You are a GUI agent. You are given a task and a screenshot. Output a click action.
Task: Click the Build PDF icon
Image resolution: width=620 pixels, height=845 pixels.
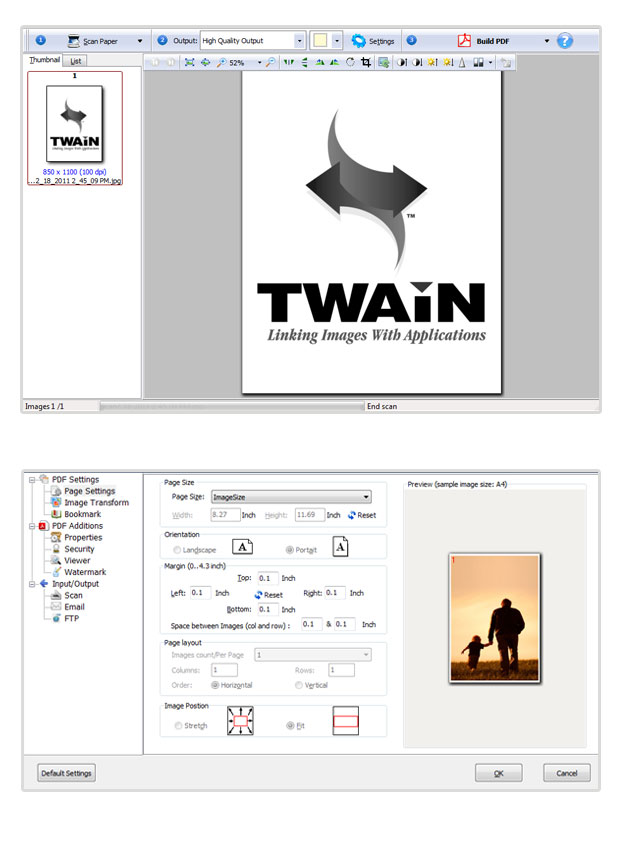tap(464, 41)
